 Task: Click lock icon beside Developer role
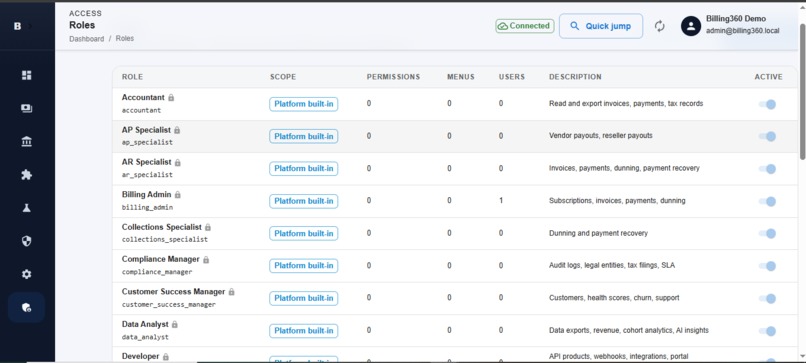(166, 356)
